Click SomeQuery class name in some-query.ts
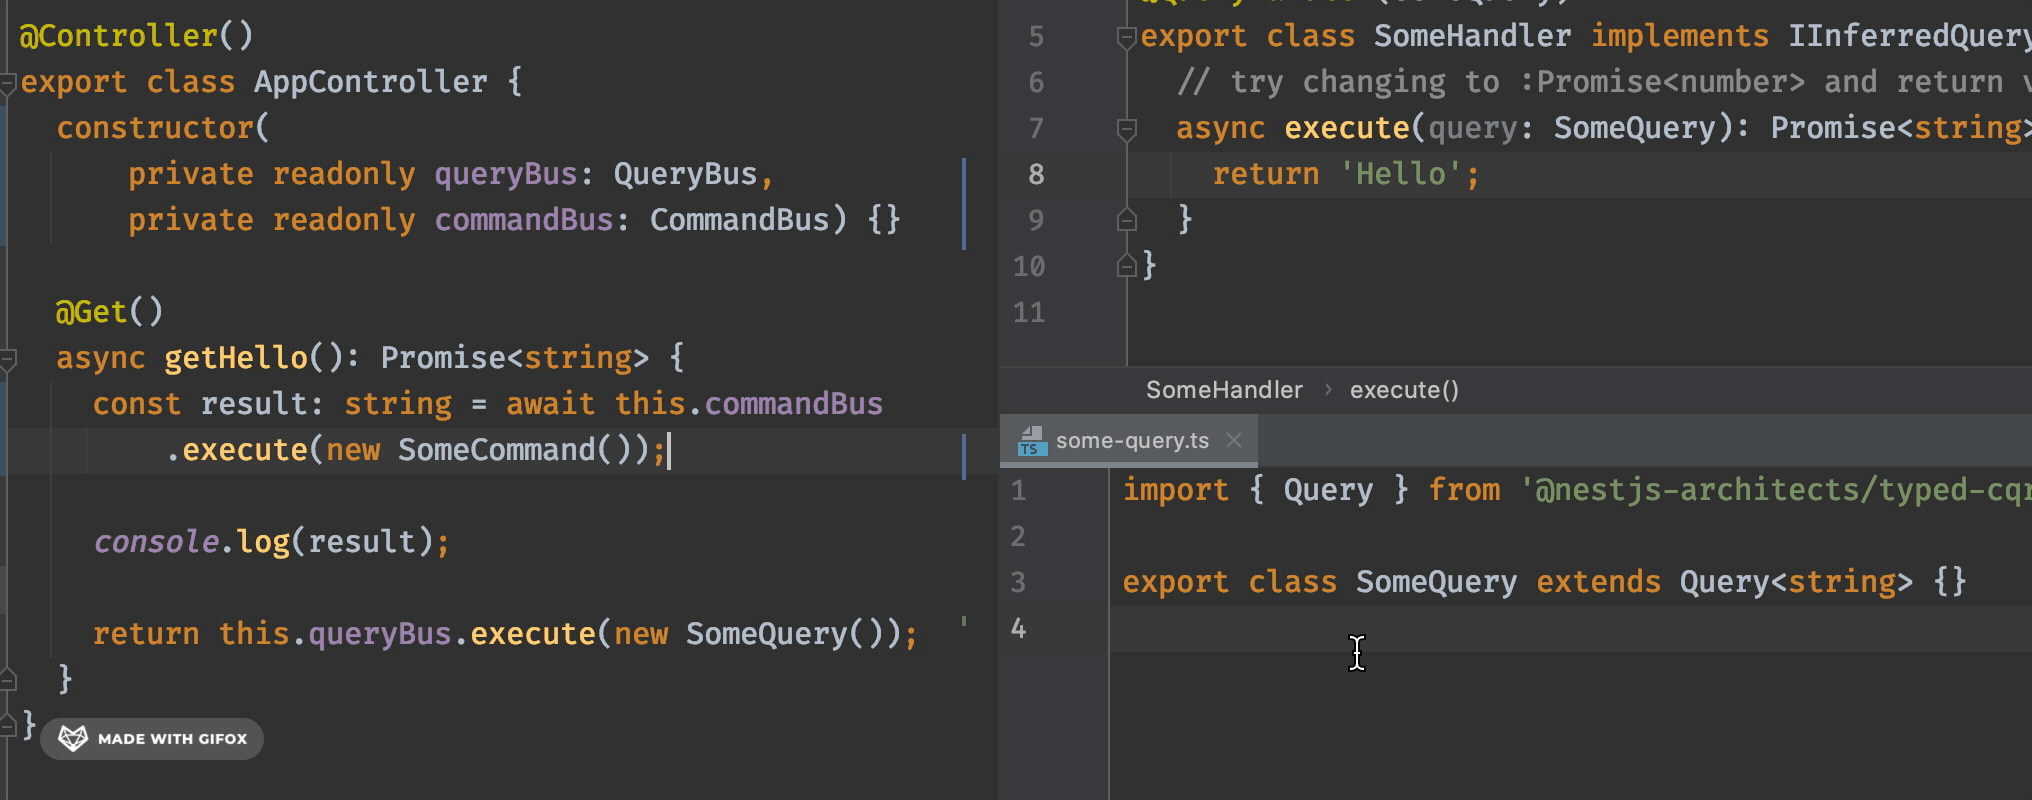The image size is (2032, 800). click(x=1436, y=582)
